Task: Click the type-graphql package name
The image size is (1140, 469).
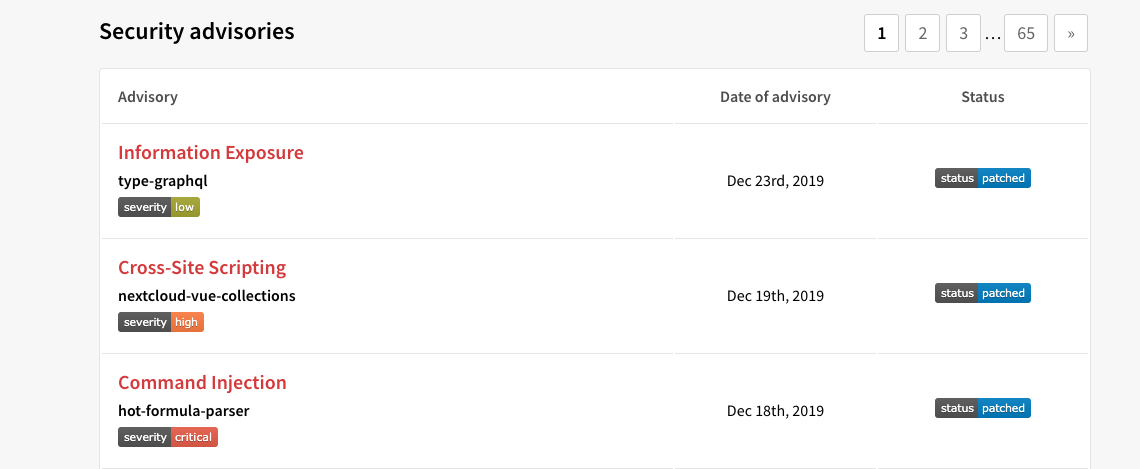Action: pyautogui.click(x=163, y=181)
